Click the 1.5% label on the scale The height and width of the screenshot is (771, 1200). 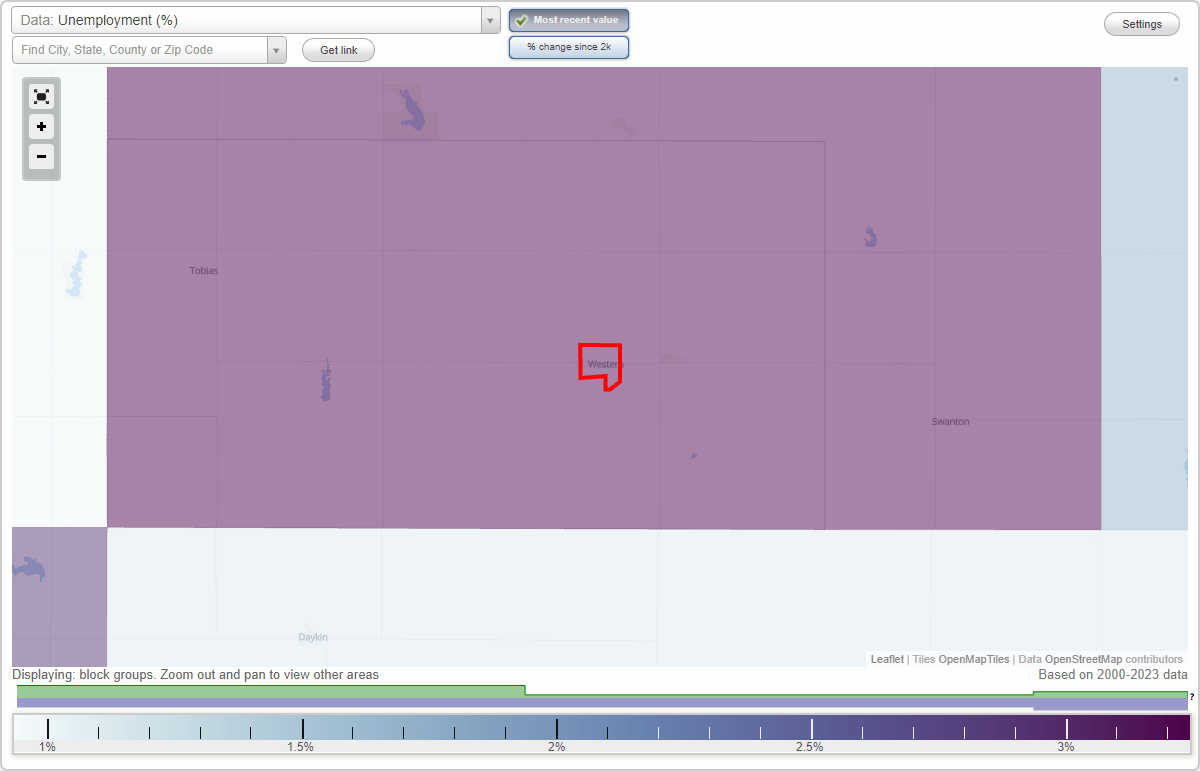[300, 746]
